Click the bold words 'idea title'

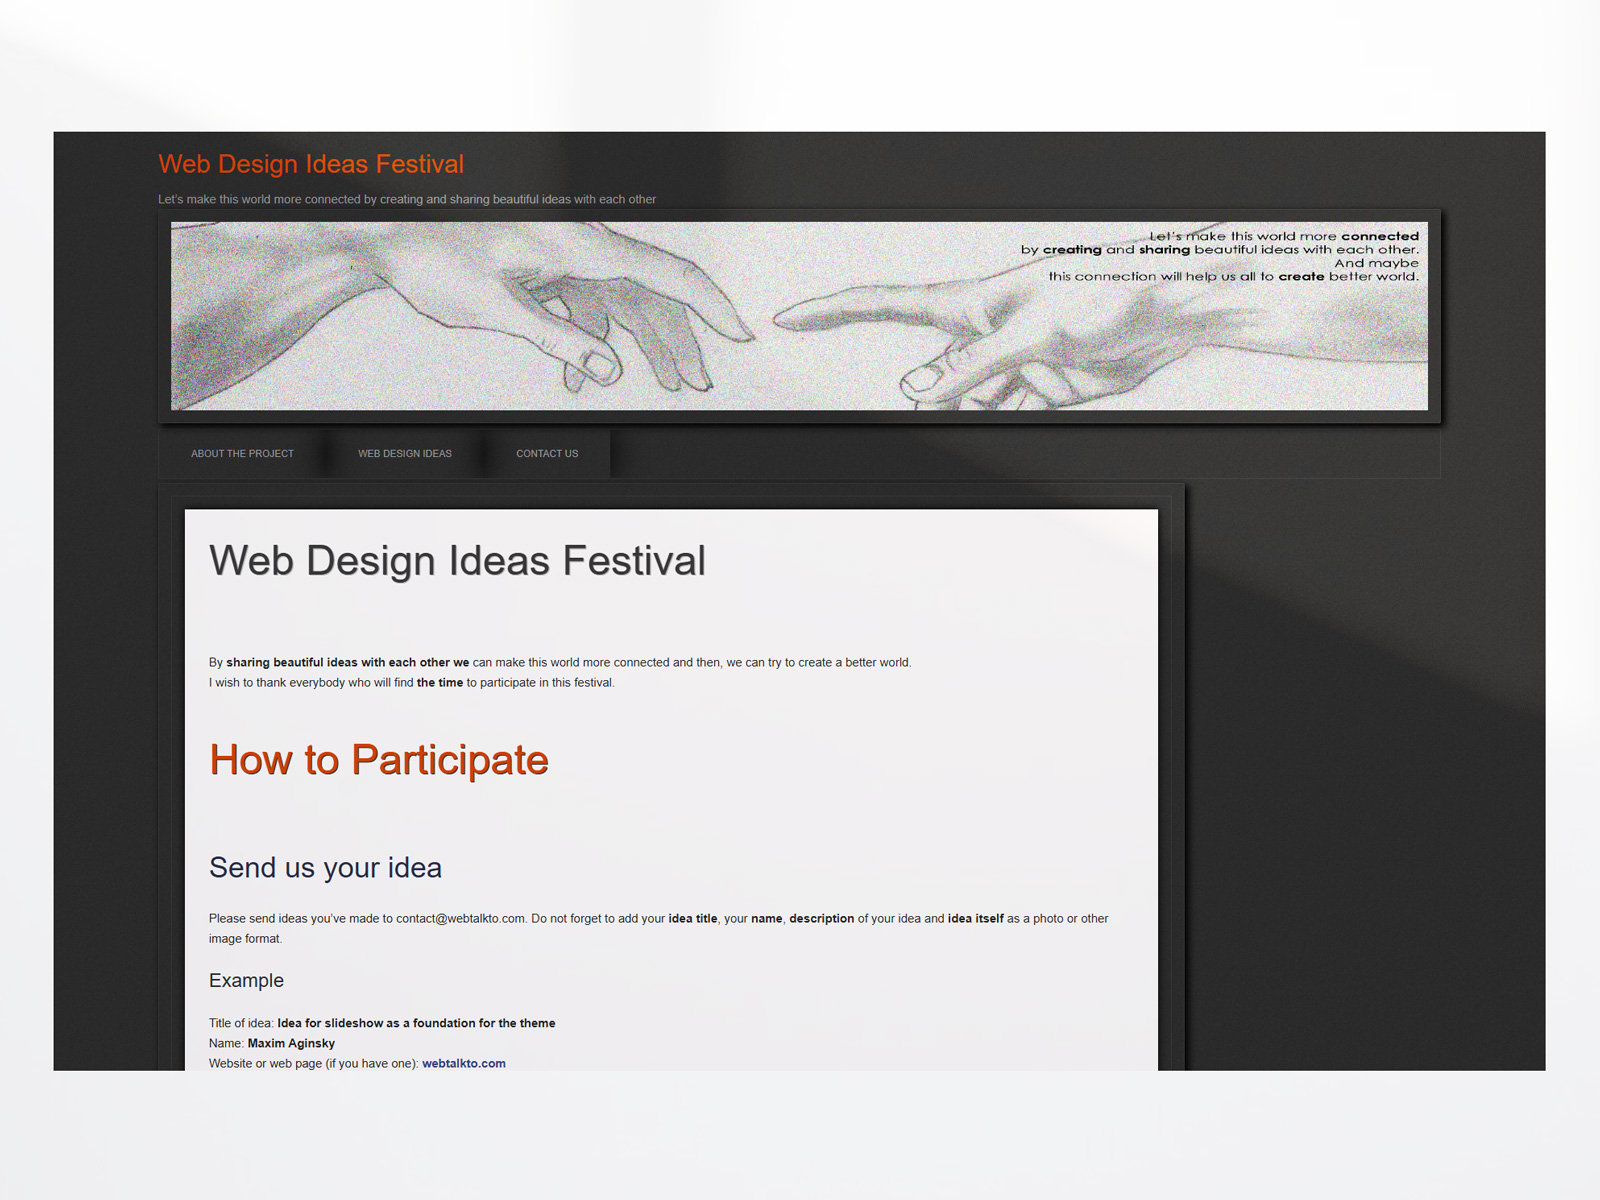(x=692, y=918)
